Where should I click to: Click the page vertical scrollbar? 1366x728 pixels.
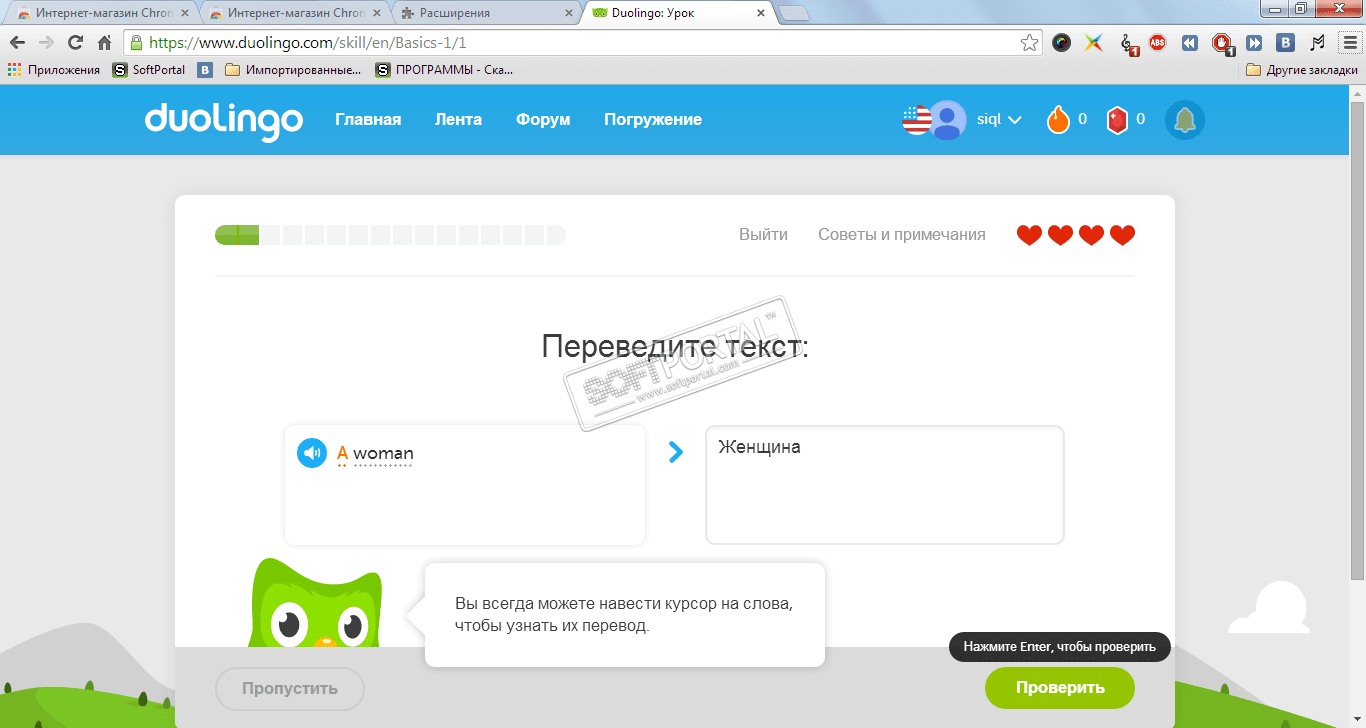1357,340
